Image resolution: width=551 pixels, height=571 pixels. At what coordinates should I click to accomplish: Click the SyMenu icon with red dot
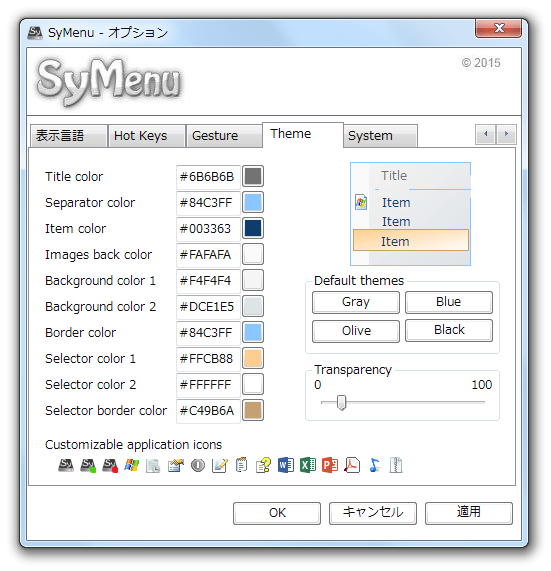[x=110, y=465]
